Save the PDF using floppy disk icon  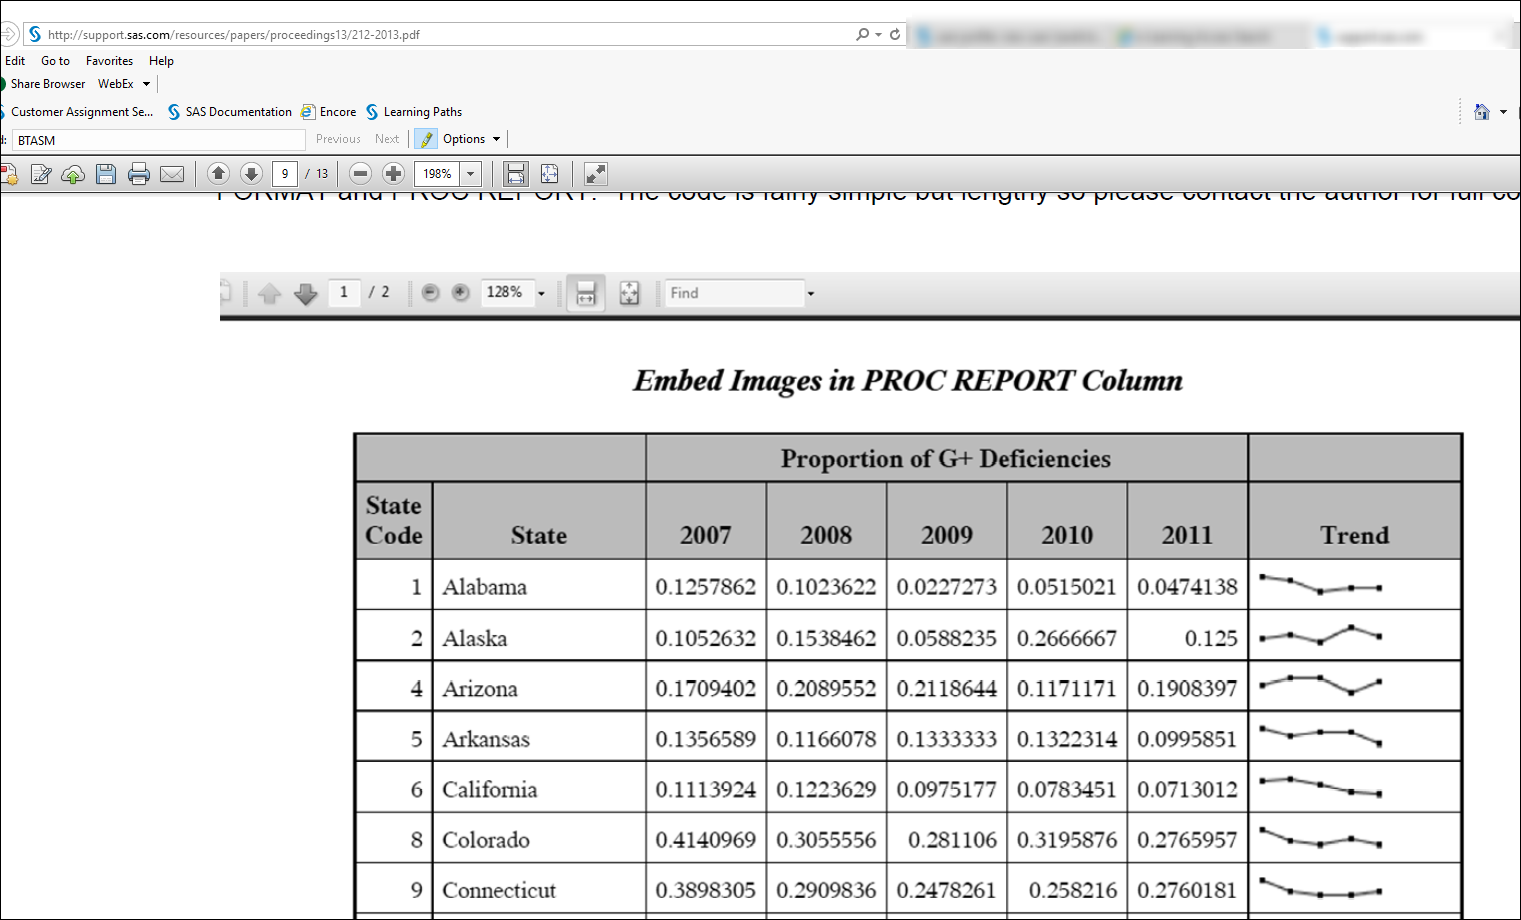106,174
